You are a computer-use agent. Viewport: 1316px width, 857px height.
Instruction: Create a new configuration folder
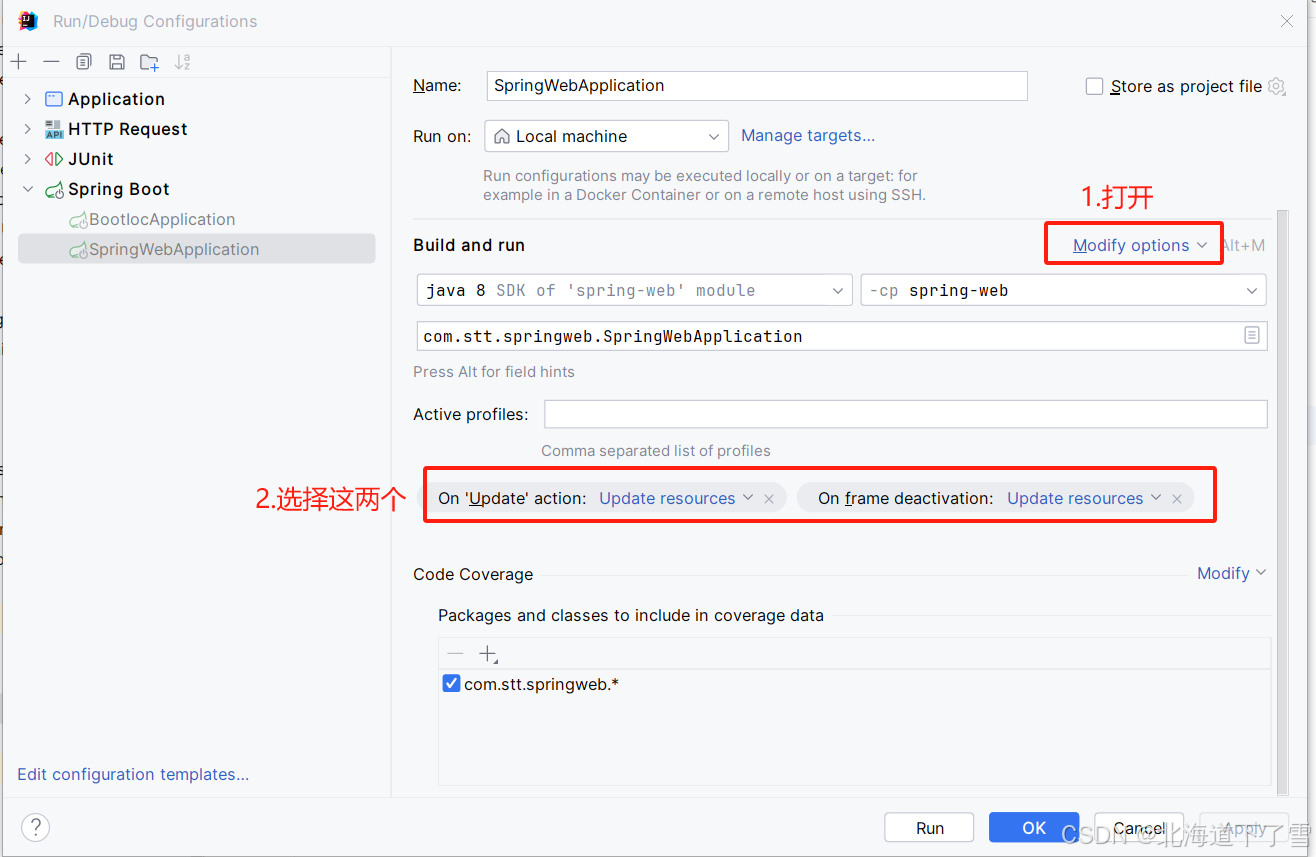(148, 61)
